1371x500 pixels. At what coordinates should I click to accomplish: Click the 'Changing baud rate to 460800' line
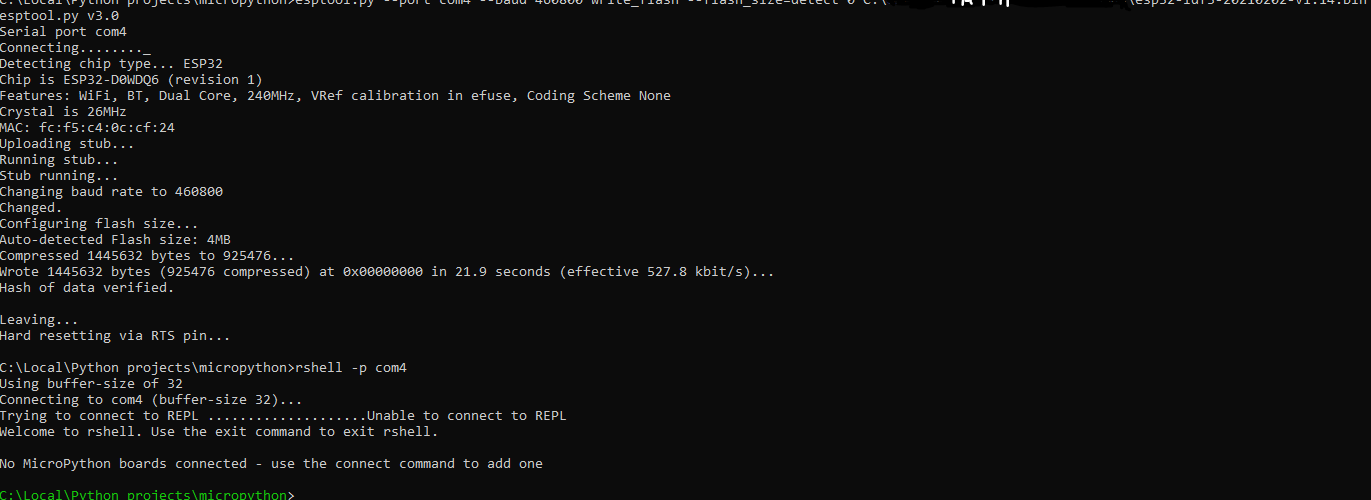tap(112, 192)
